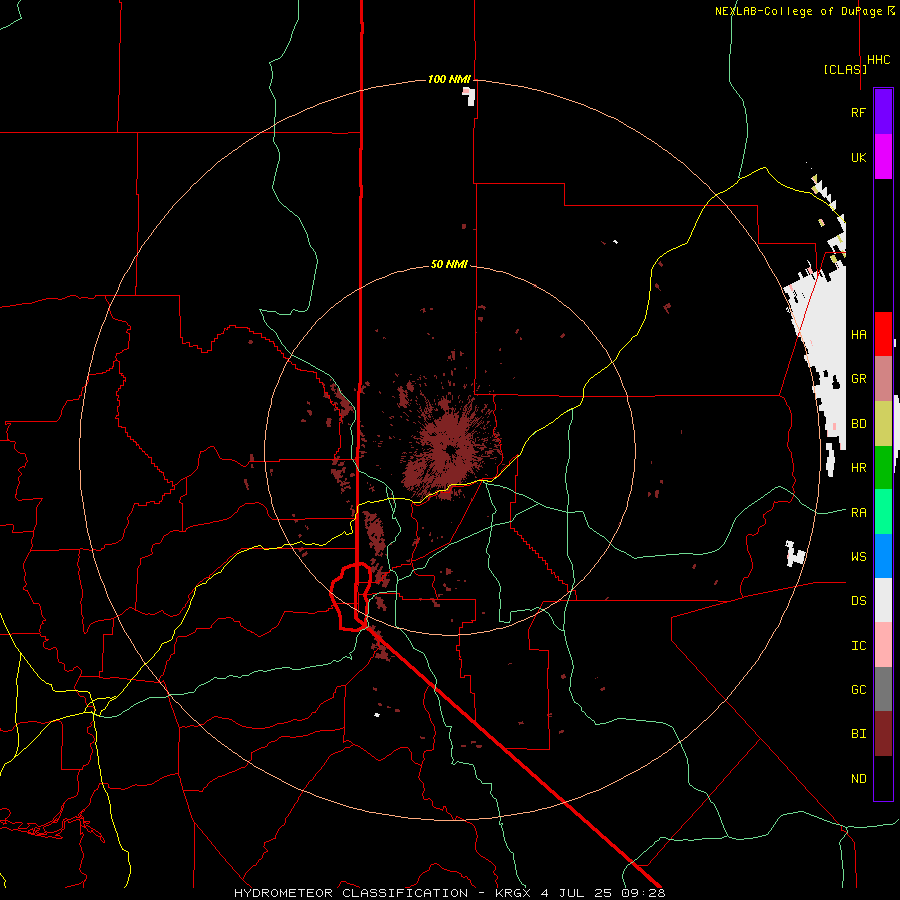
Task: Click the light pink IC swatch
Action: tap(883, 645)
